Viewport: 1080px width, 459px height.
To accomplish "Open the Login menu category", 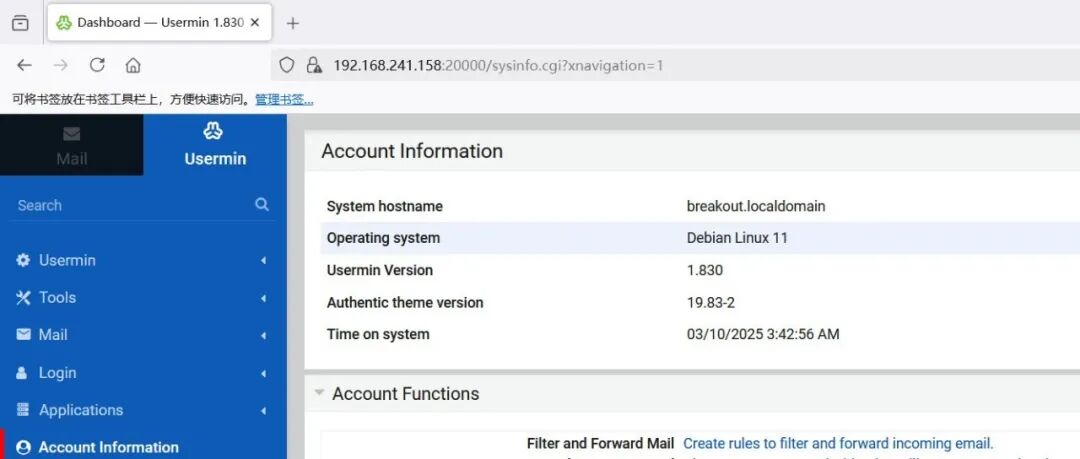I will (143, 373).
